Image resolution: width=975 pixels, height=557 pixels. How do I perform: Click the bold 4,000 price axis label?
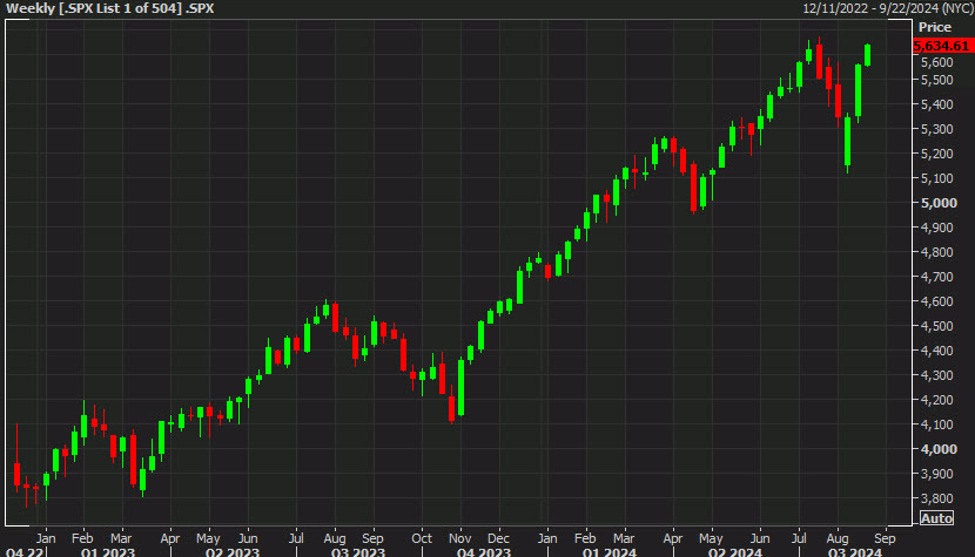point(938,449)
